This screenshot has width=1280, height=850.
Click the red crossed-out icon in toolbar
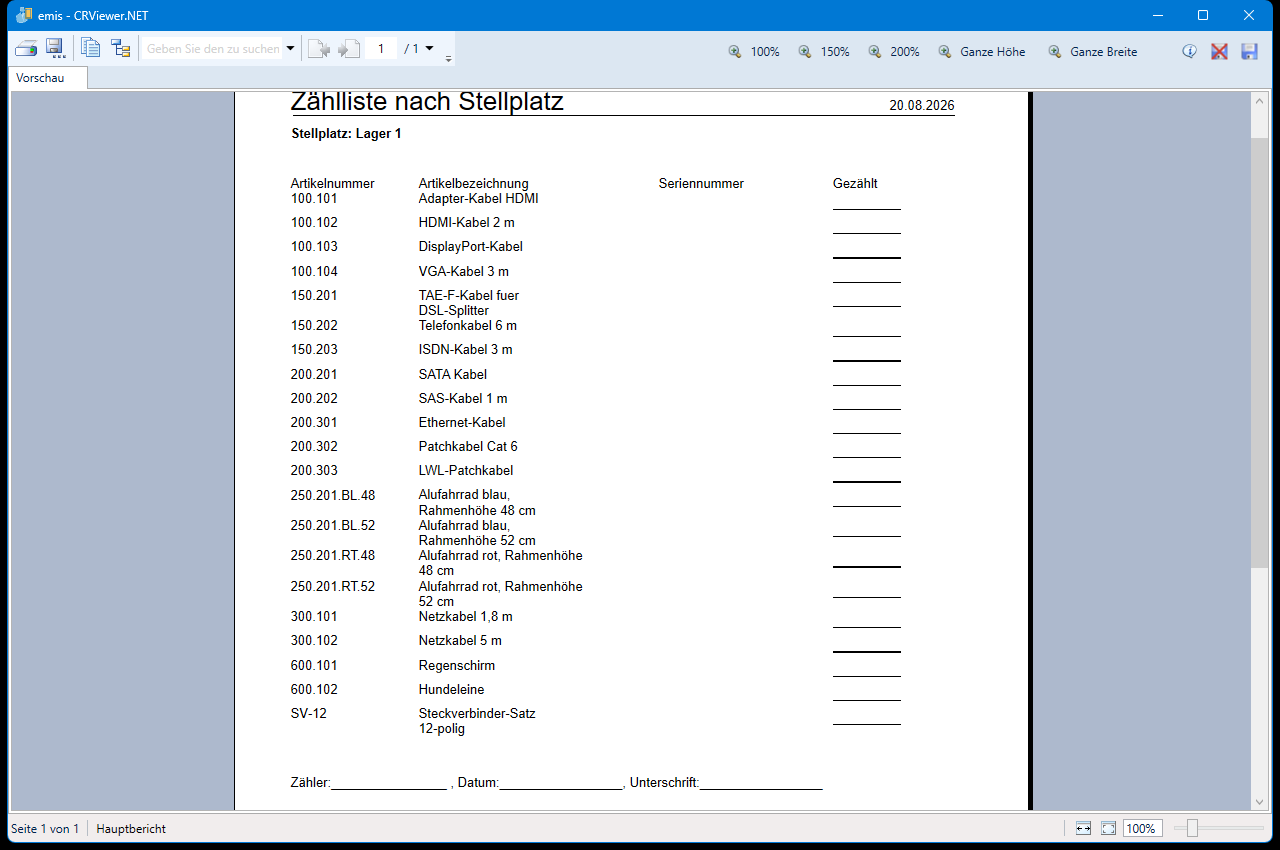click(1219, 51)
